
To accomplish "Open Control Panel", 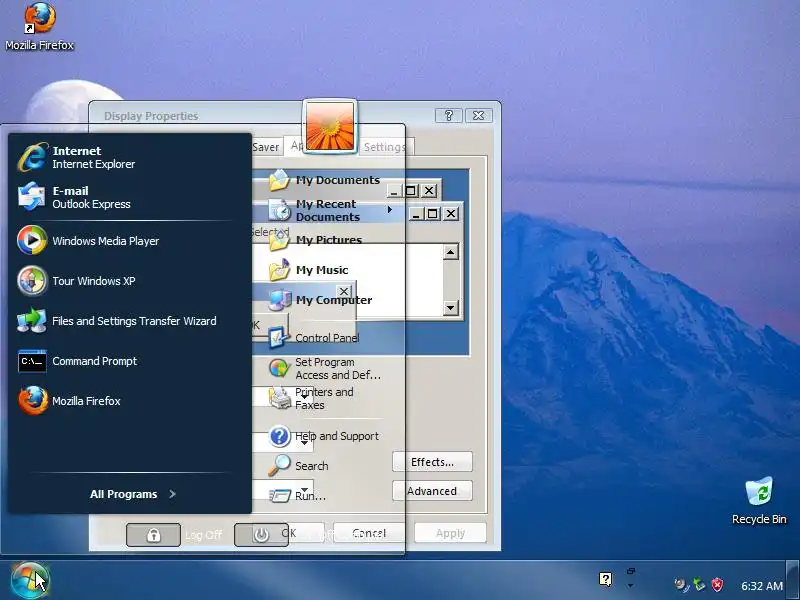I will tap(314, 338).
